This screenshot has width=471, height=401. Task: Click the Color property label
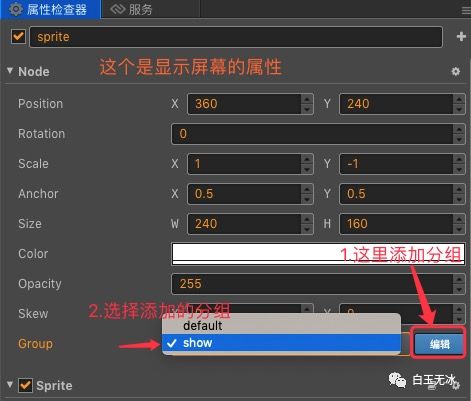point(33,254)
